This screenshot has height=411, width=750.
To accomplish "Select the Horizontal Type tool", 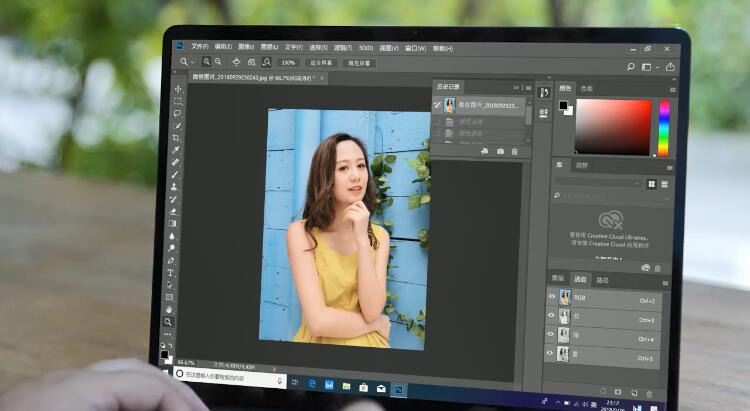I will tap(170, 273).
